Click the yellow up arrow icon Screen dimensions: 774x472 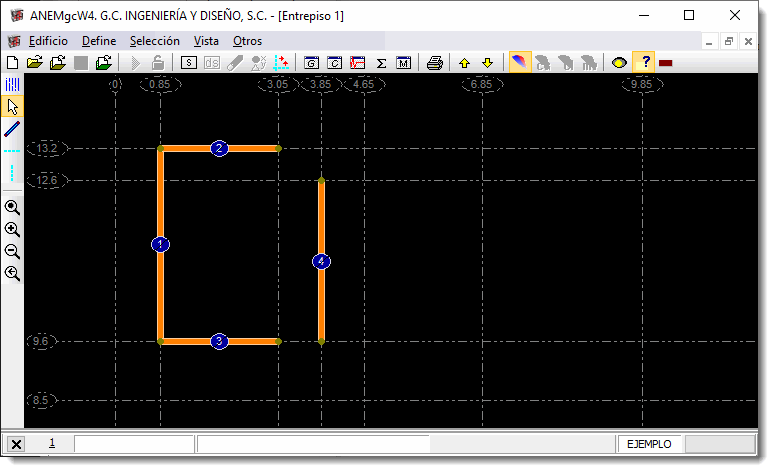464,63
